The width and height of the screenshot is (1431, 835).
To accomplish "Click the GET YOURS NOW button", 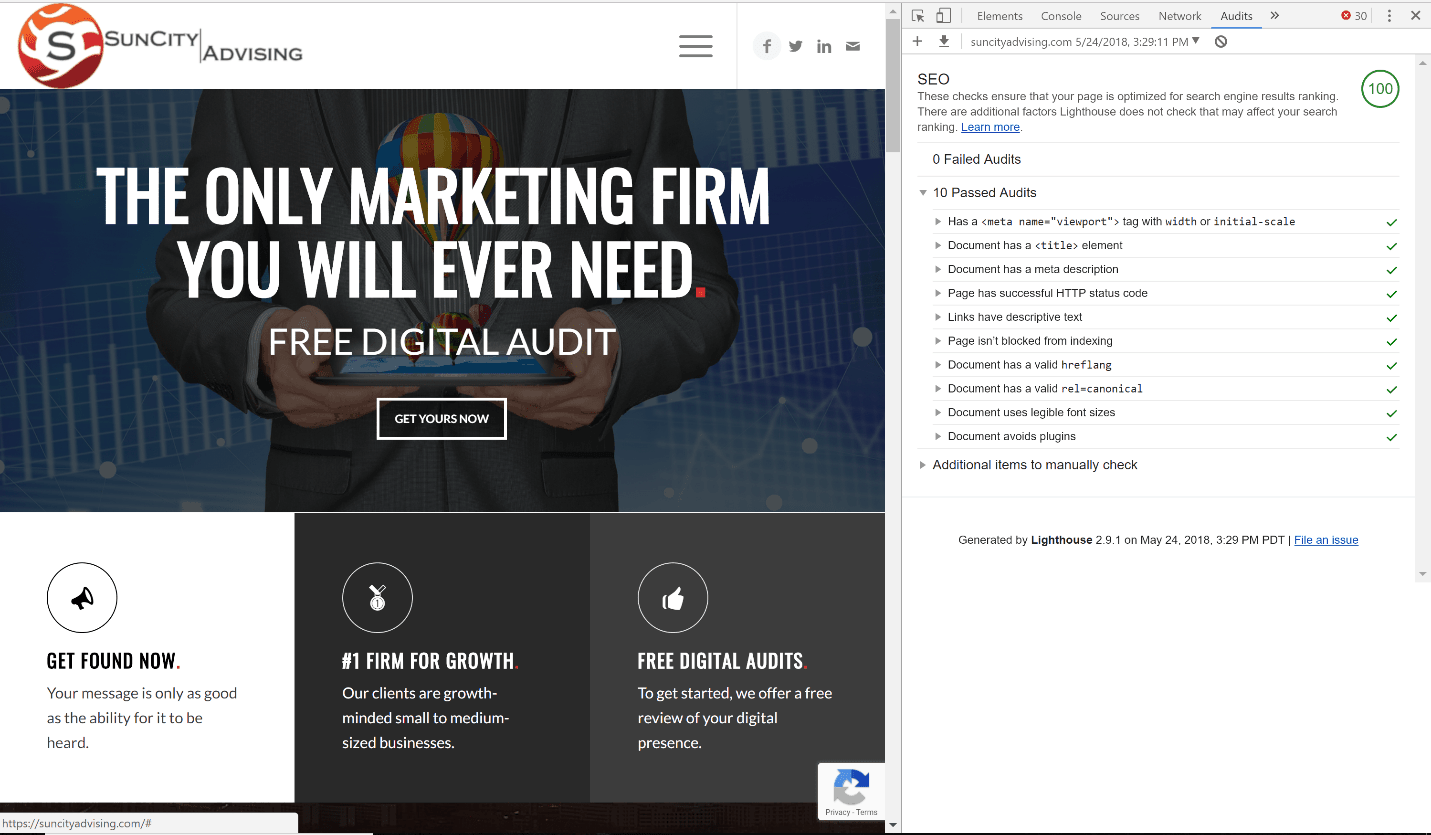I will click(x=442, y=419).
